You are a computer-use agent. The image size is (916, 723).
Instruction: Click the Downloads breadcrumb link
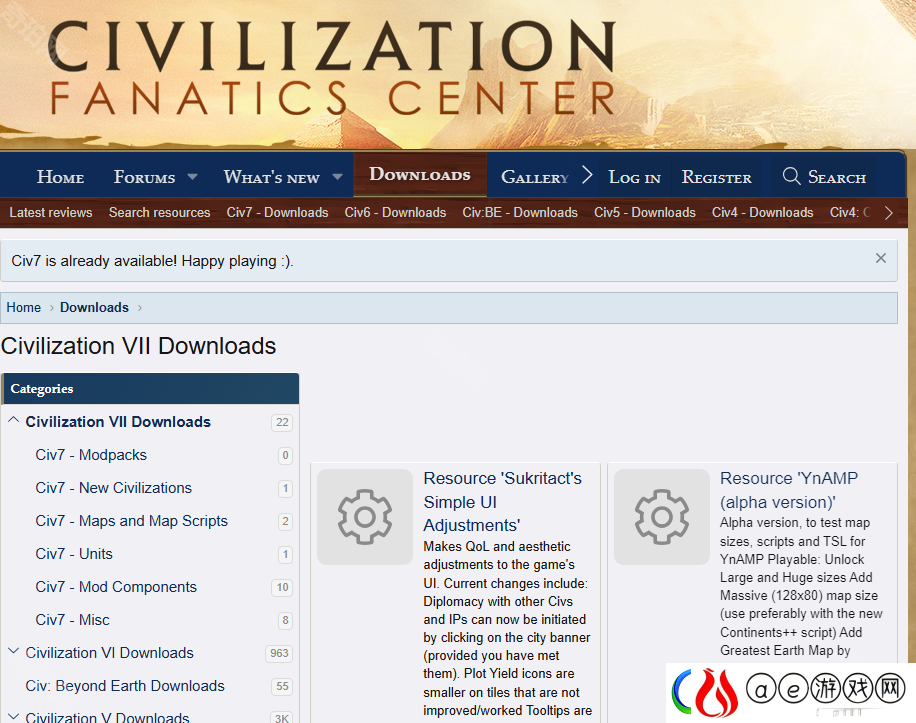click(95, 308)
